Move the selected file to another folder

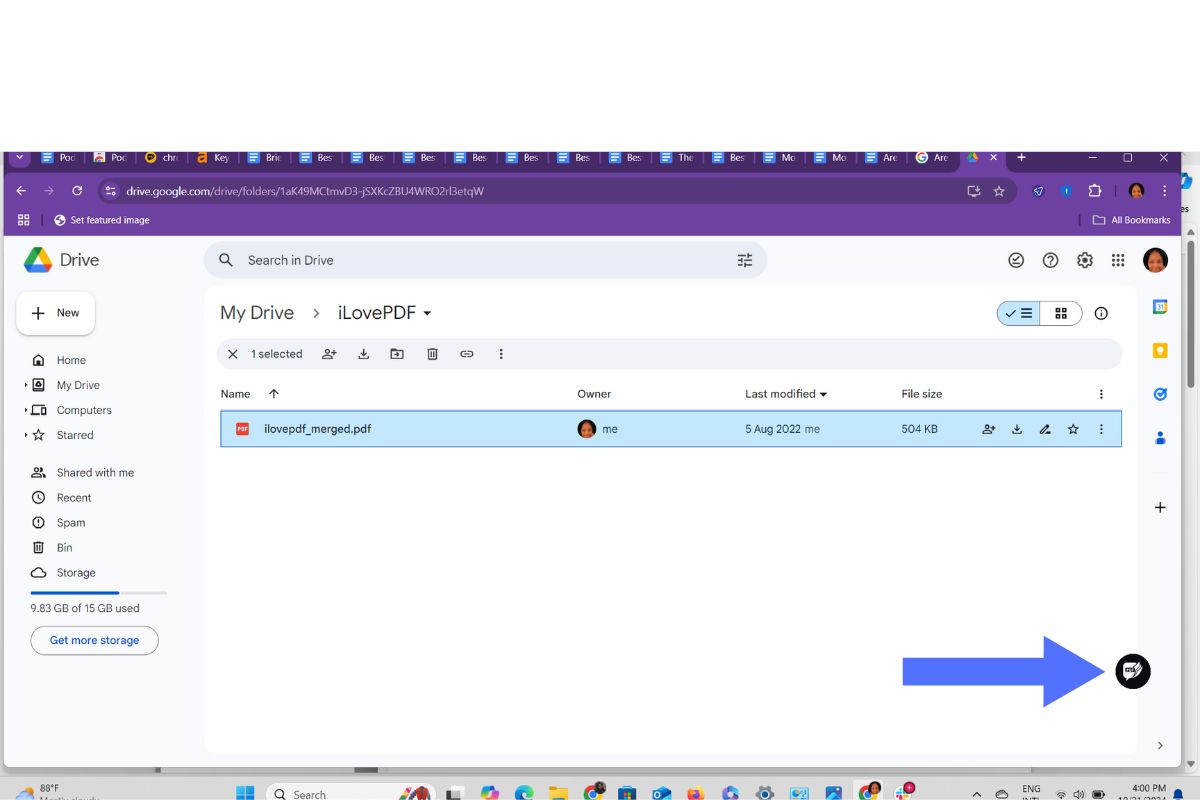pos(397,354)
